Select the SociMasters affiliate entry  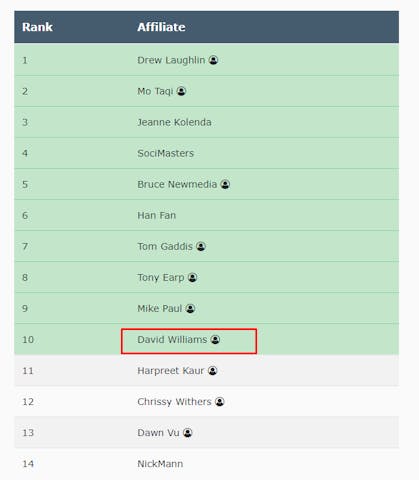(x=166, y=153)
